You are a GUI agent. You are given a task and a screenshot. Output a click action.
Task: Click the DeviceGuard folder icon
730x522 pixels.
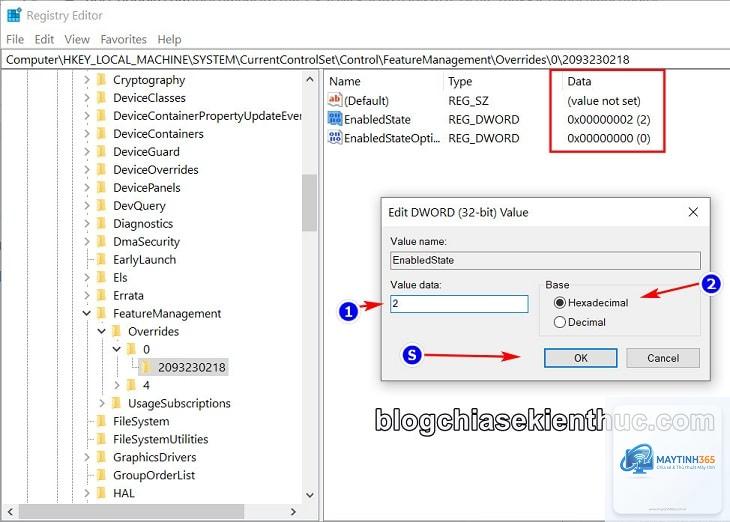(x=102, y=152)
